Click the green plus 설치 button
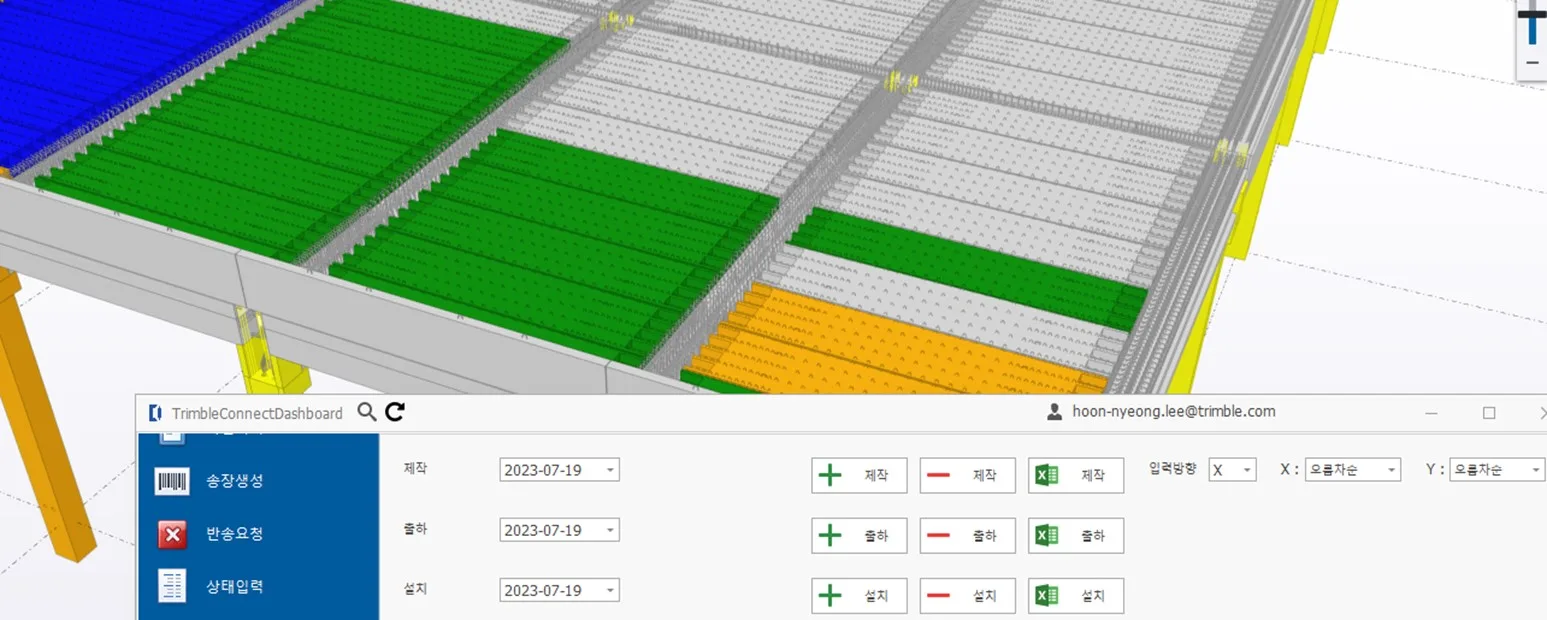 tap(859, 596)
